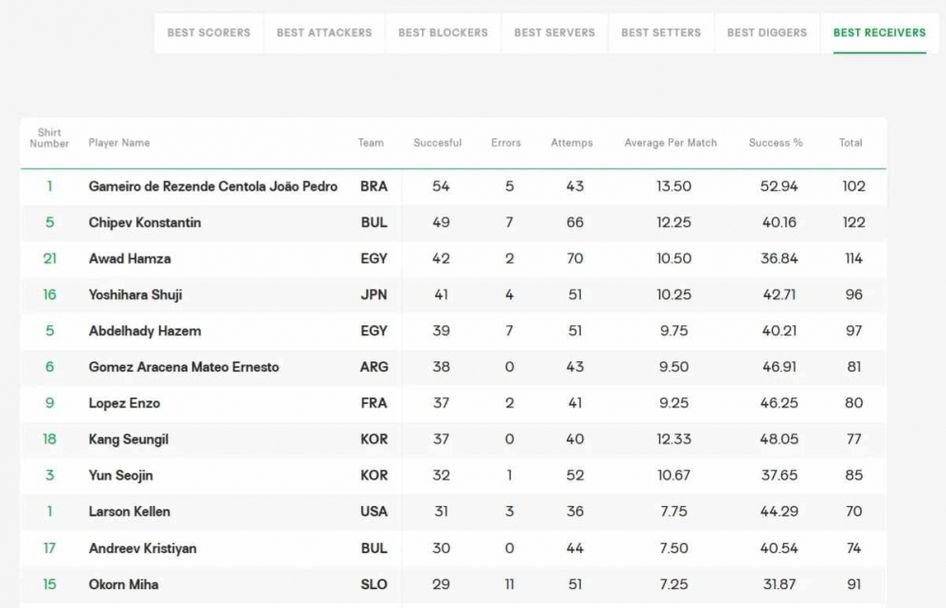This screenshot has width=946, height=608.
Task: Click the Succesful column header
Action: (x=437, y=143)
